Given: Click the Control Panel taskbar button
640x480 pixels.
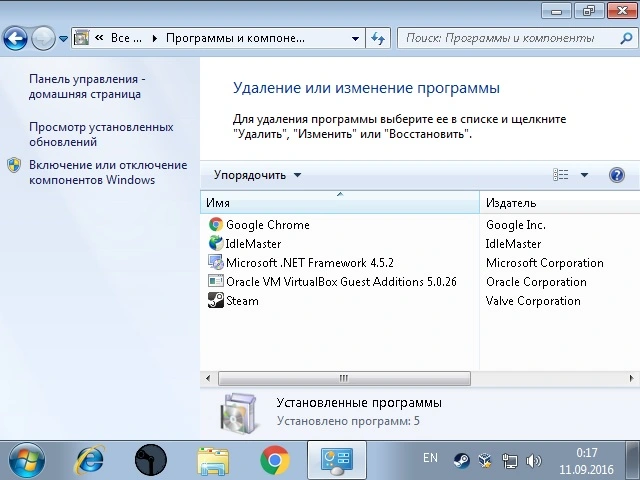Looking at the screenshot, I should (337, 460).
